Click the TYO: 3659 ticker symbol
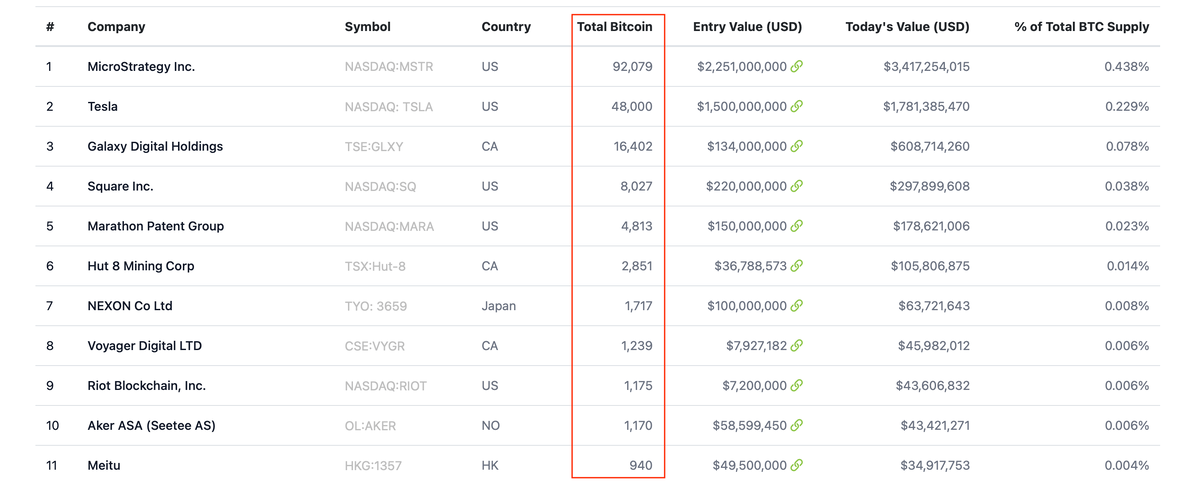 [x=376, y=306]
